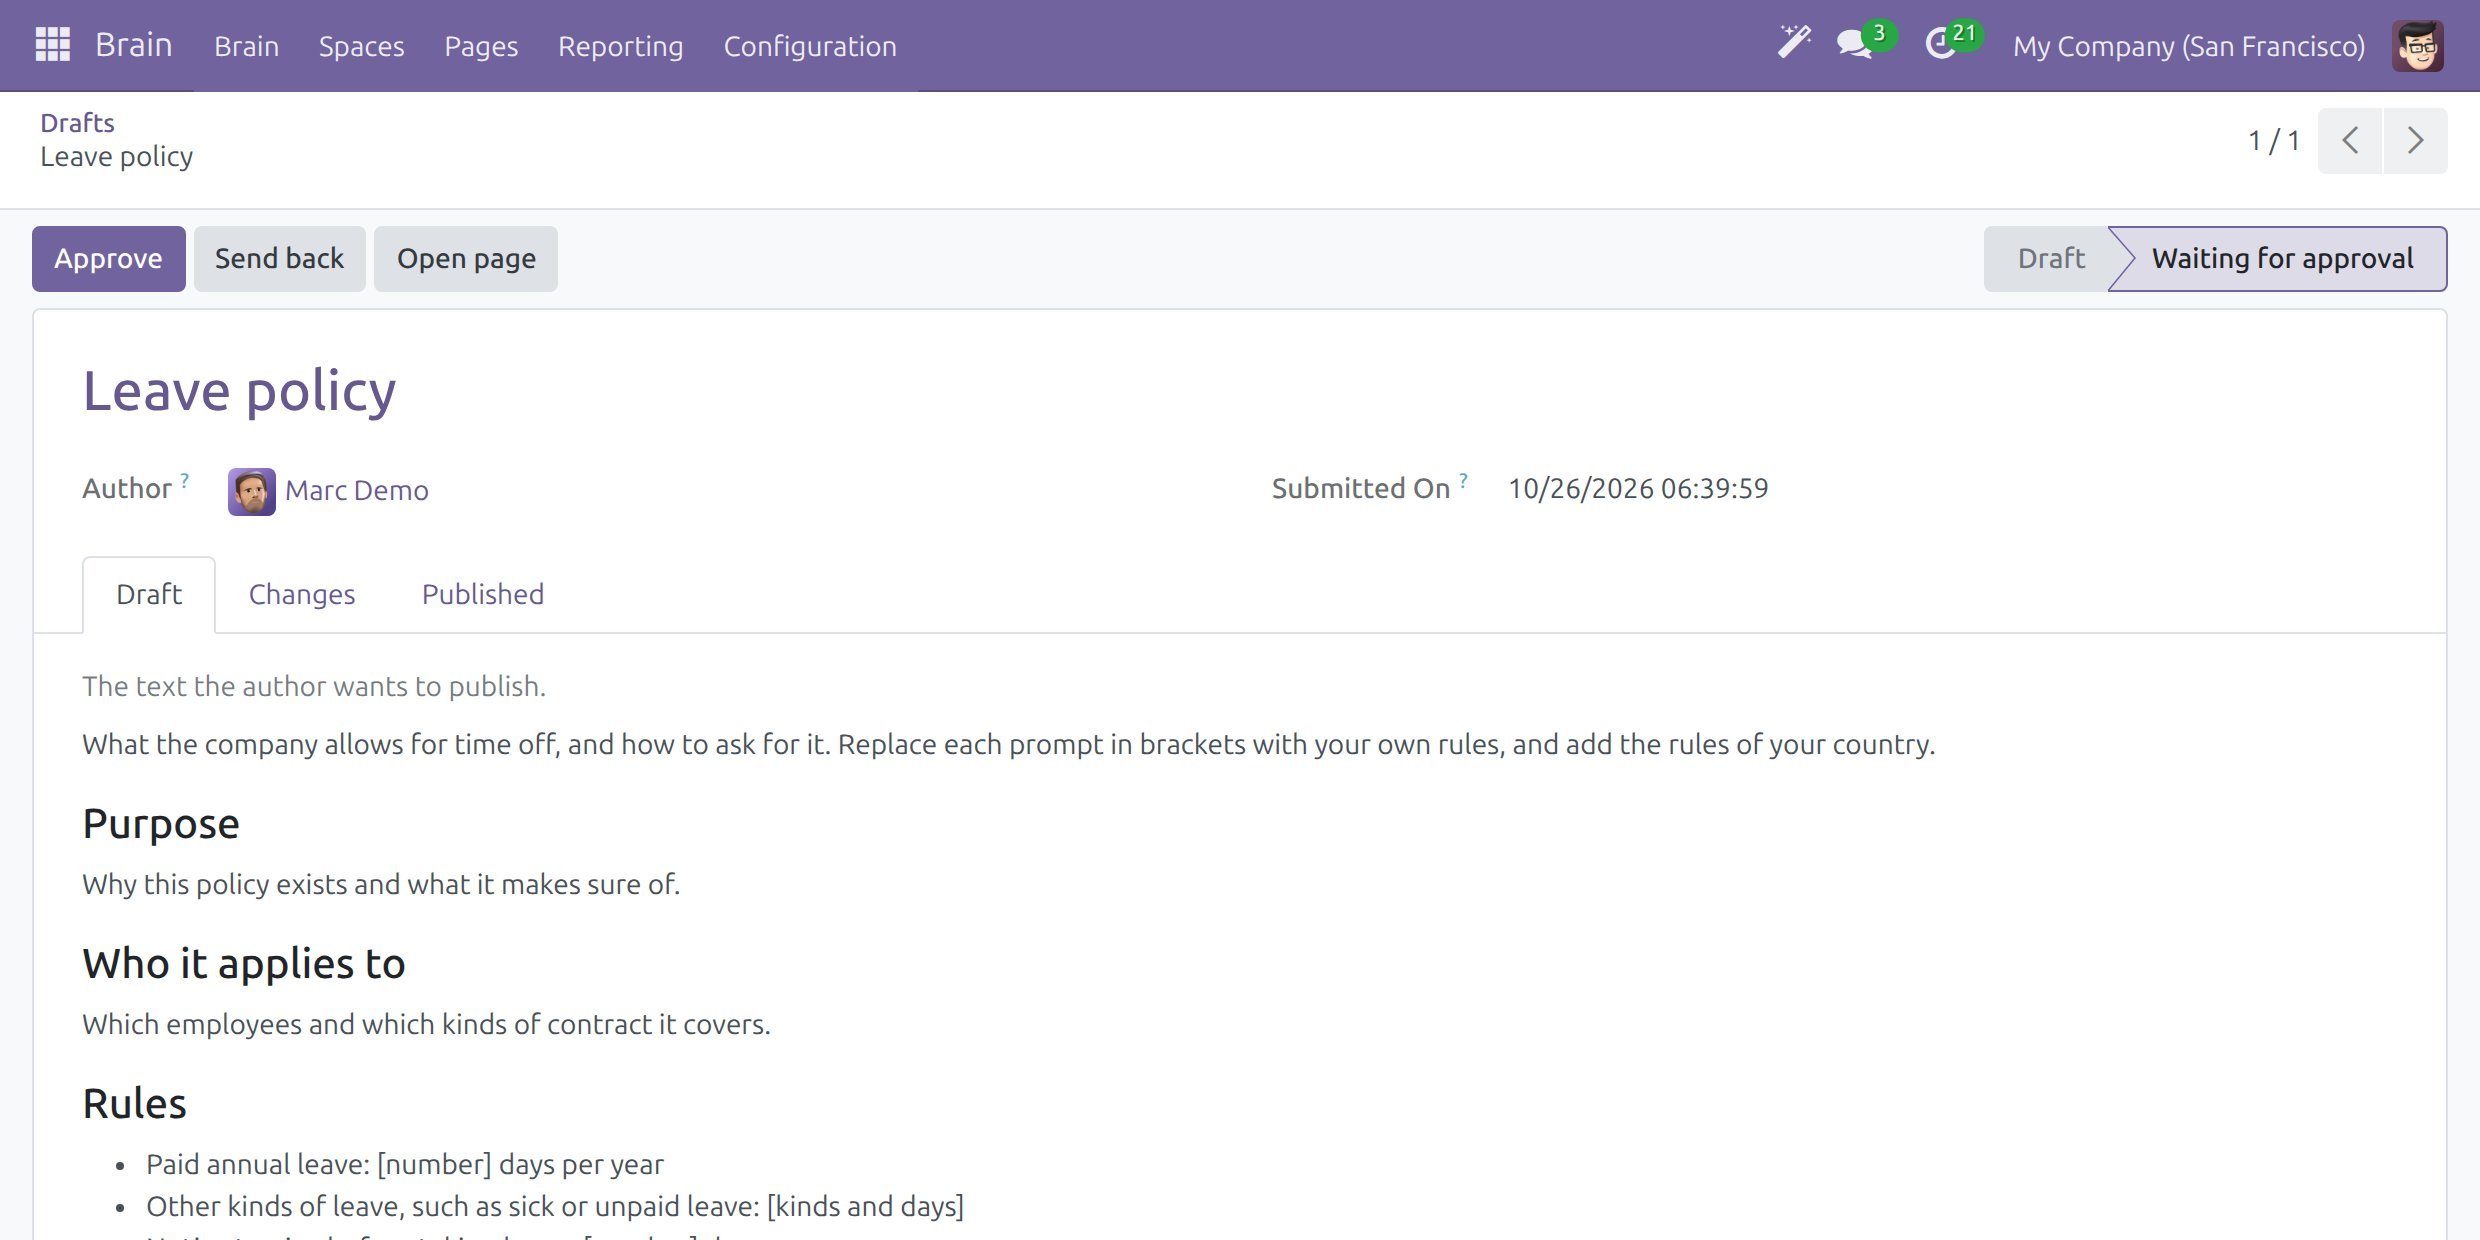Click the record counter 1 / 1
Viewport: 2480px width, 1240px height.
2274,141
